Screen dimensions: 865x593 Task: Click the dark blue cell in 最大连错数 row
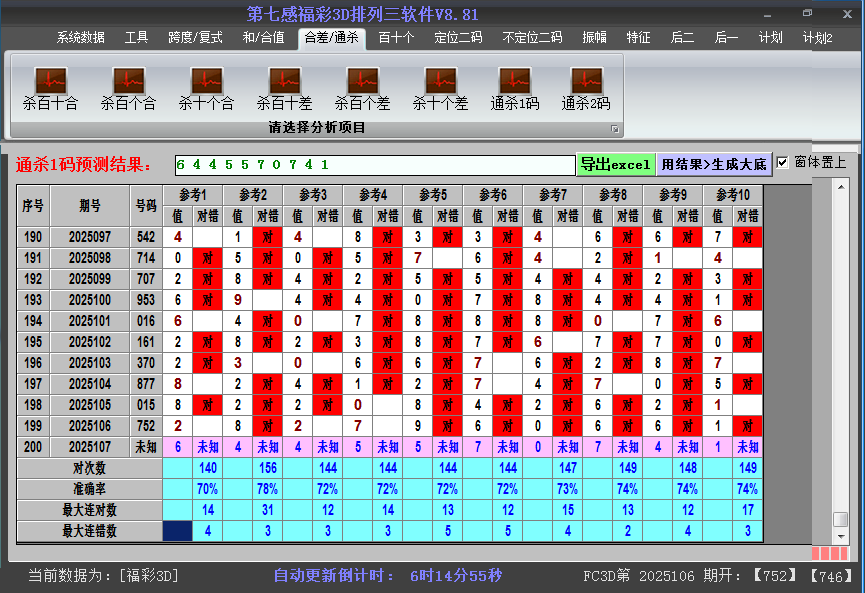click(178, 531)
